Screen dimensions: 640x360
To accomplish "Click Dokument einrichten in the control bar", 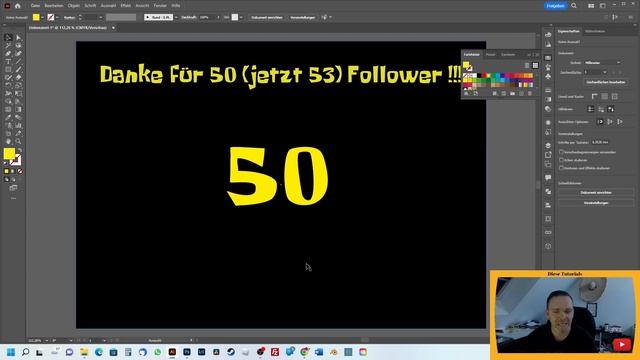I will [267, 18].
